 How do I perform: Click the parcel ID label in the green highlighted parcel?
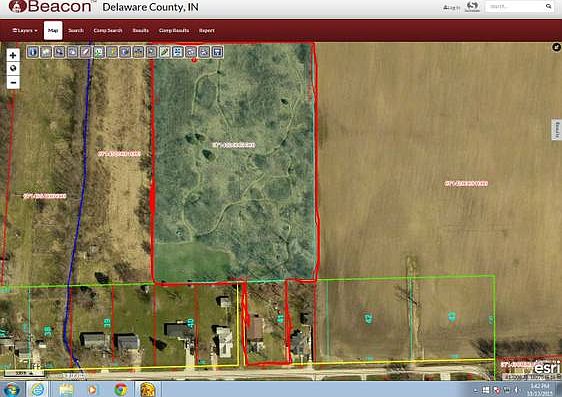tap(234, 145)
